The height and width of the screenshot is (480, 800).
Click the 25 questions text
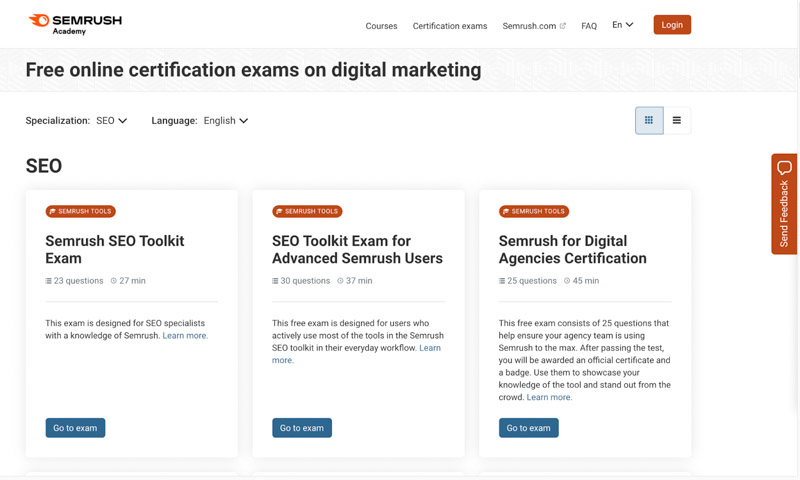click(532, 281)
